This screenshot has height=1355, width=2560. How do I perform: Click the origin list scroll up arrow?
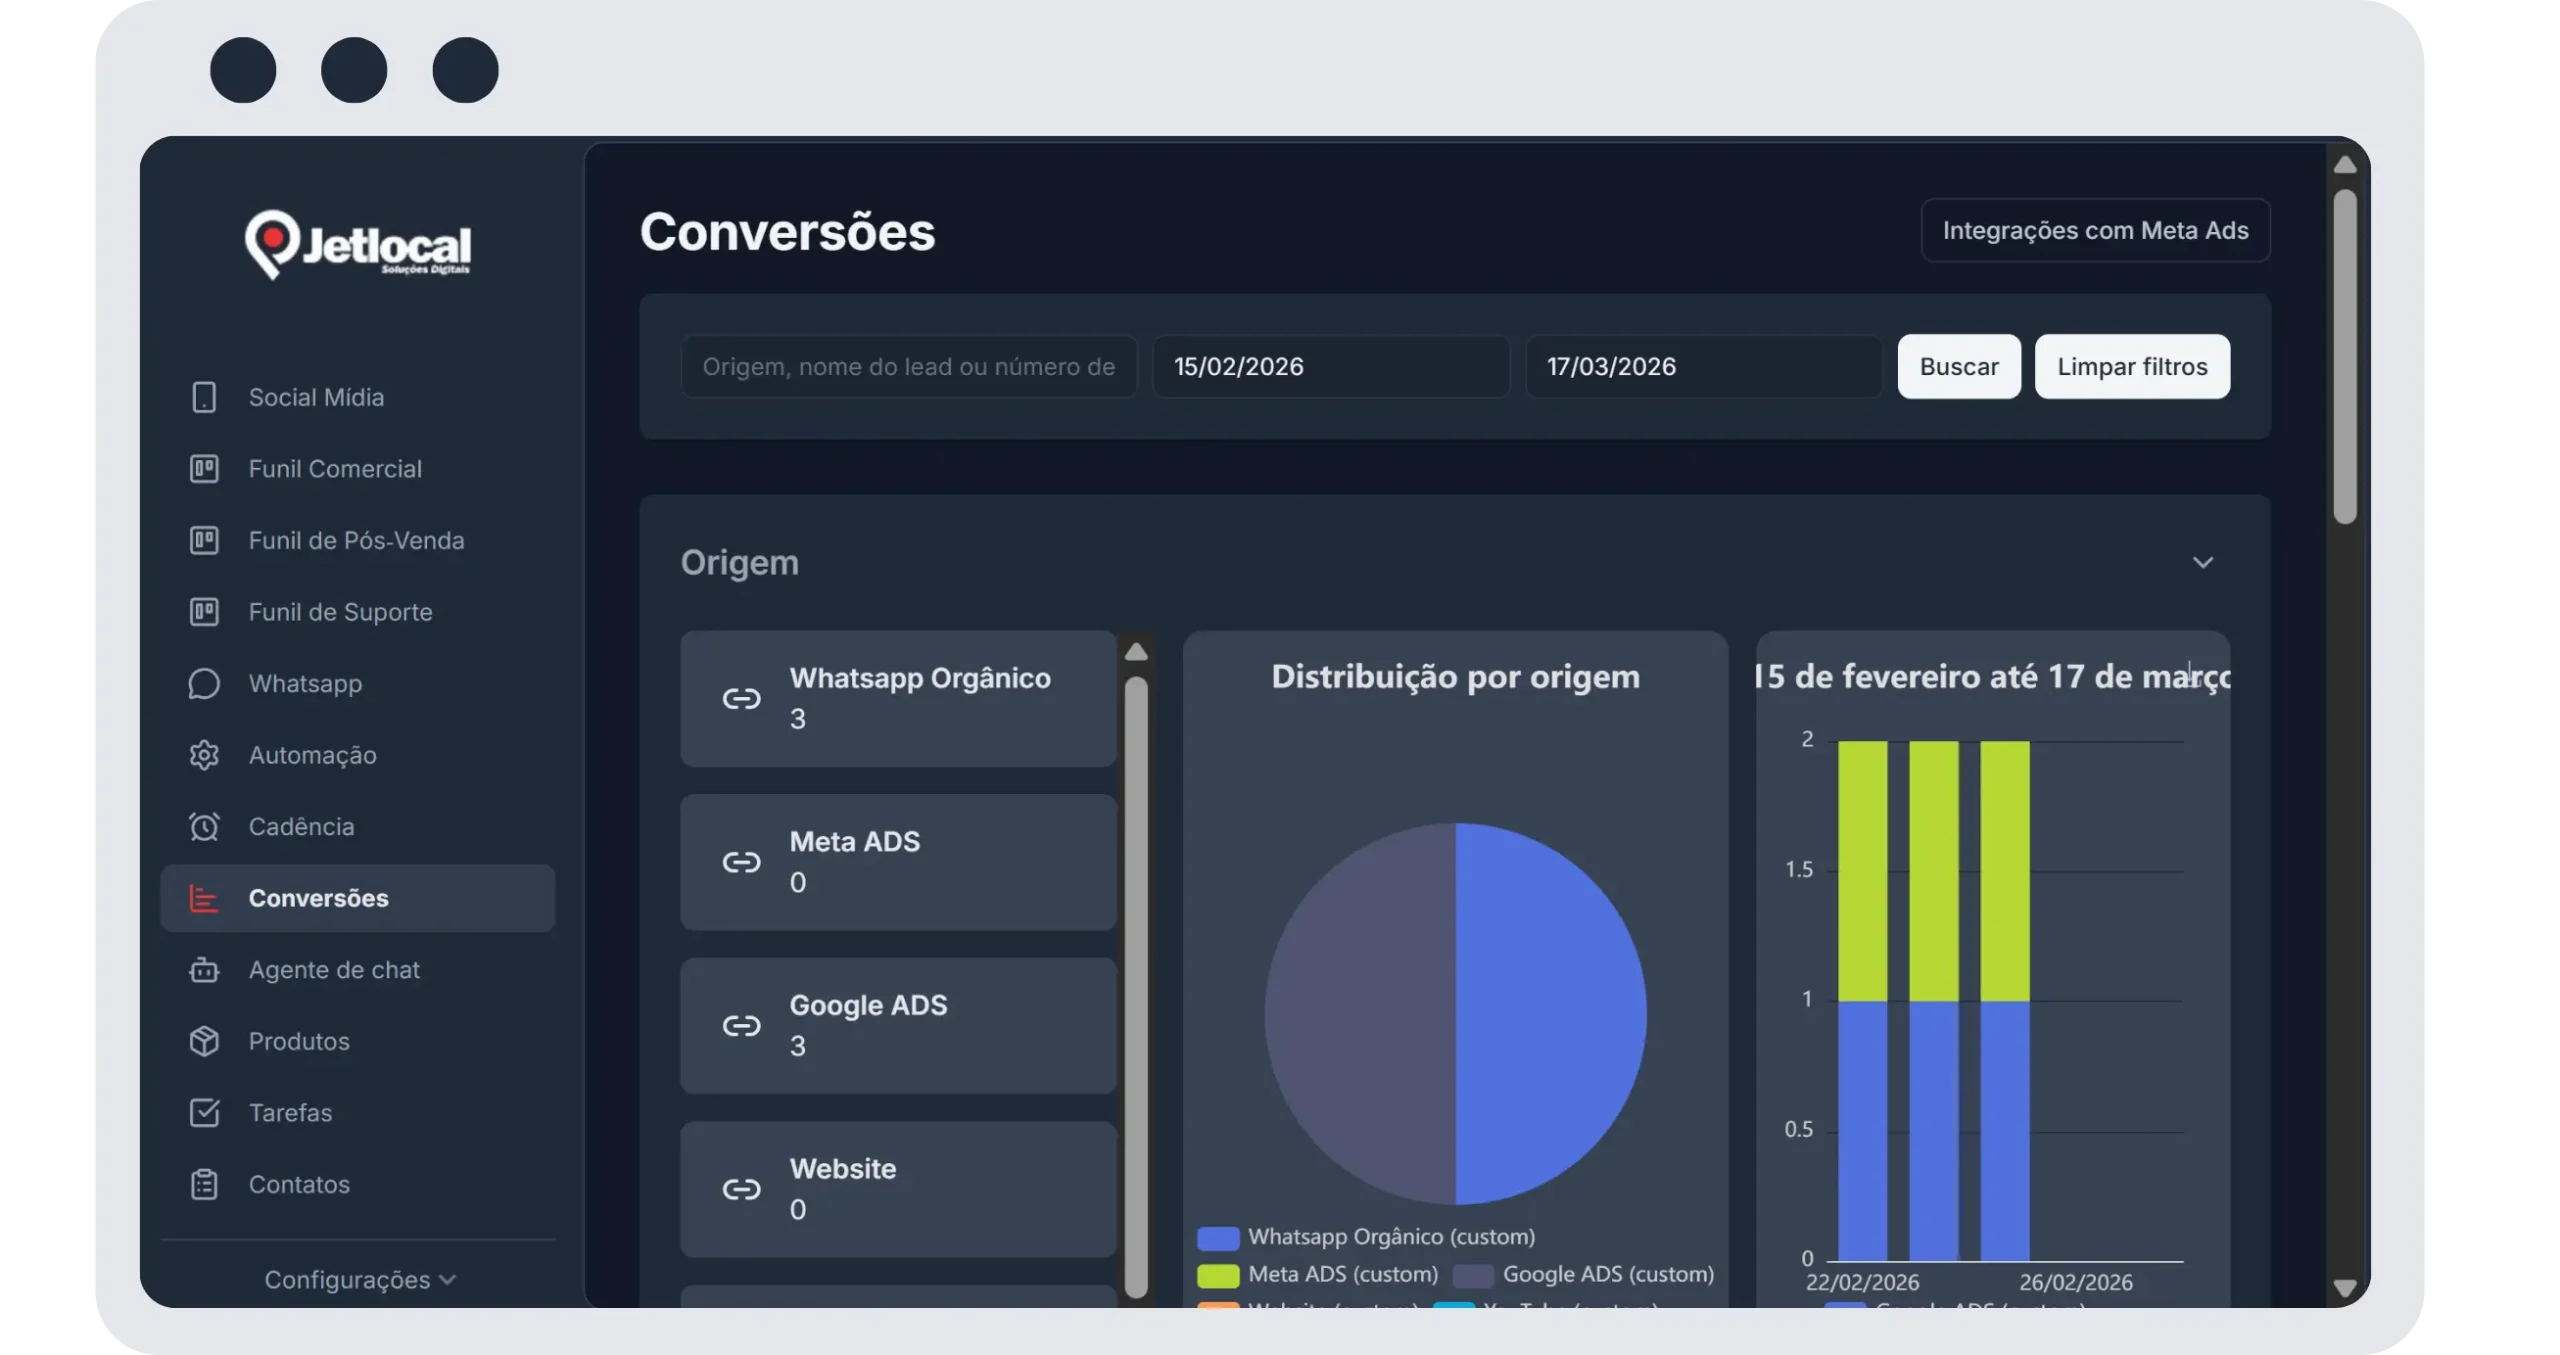pyautogui.click(x=1135, y=652)
